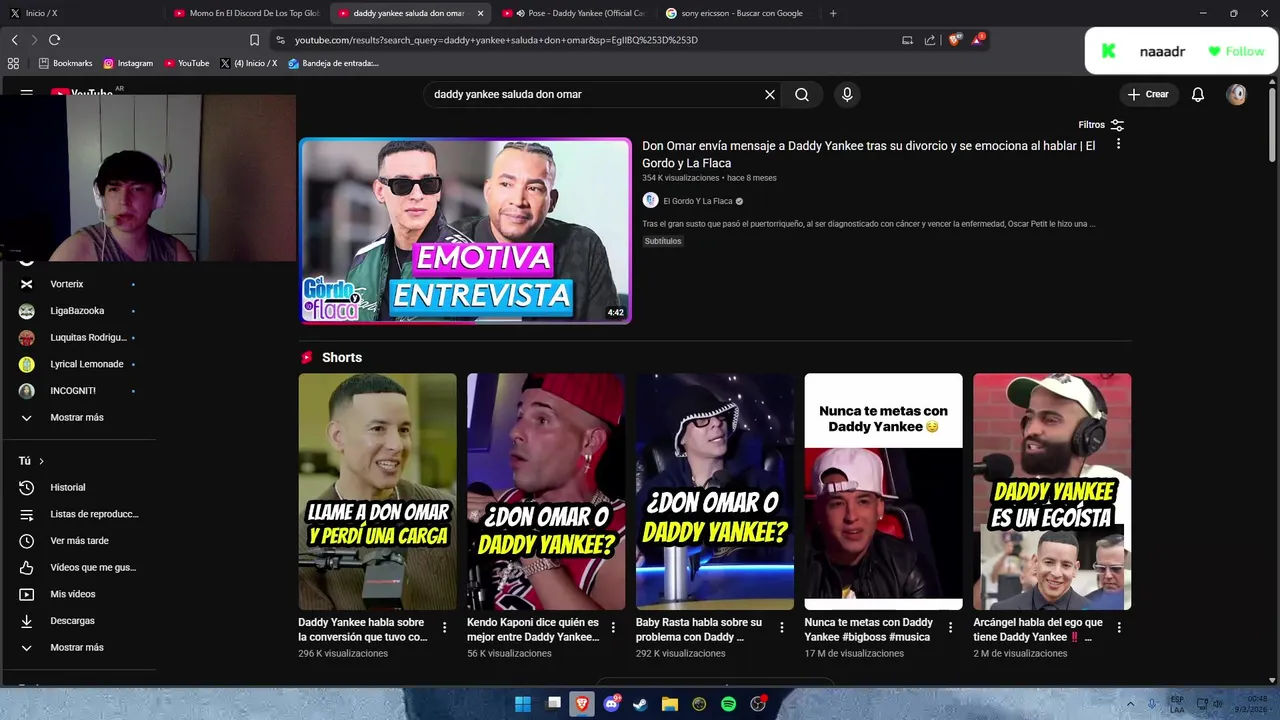Viewport: 1280px width, 720px height.
Task: Open options menu for Don Omar interview video
Action: click(1118, 144)
